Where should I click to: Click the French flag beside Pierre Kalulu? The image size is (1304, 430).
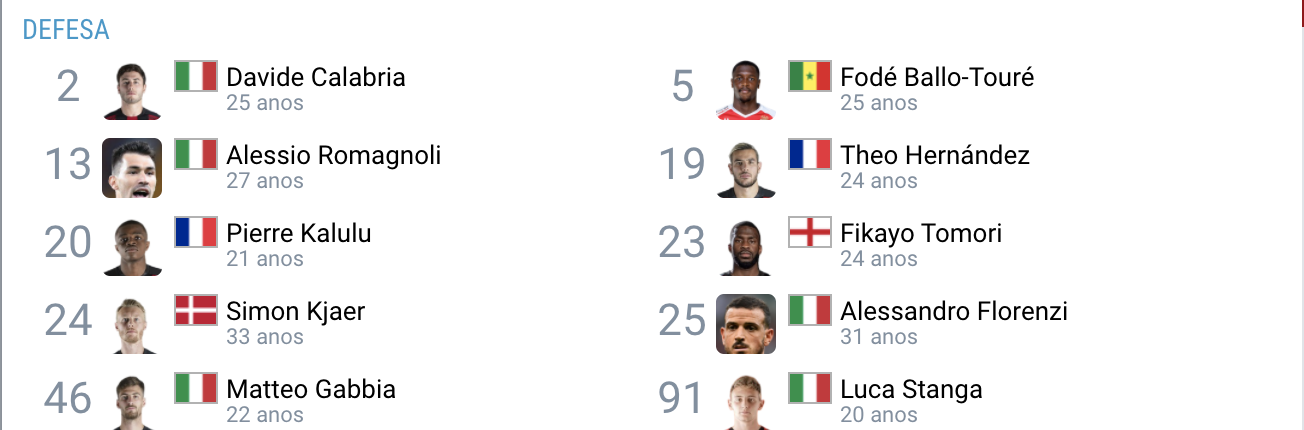[196, 232]
